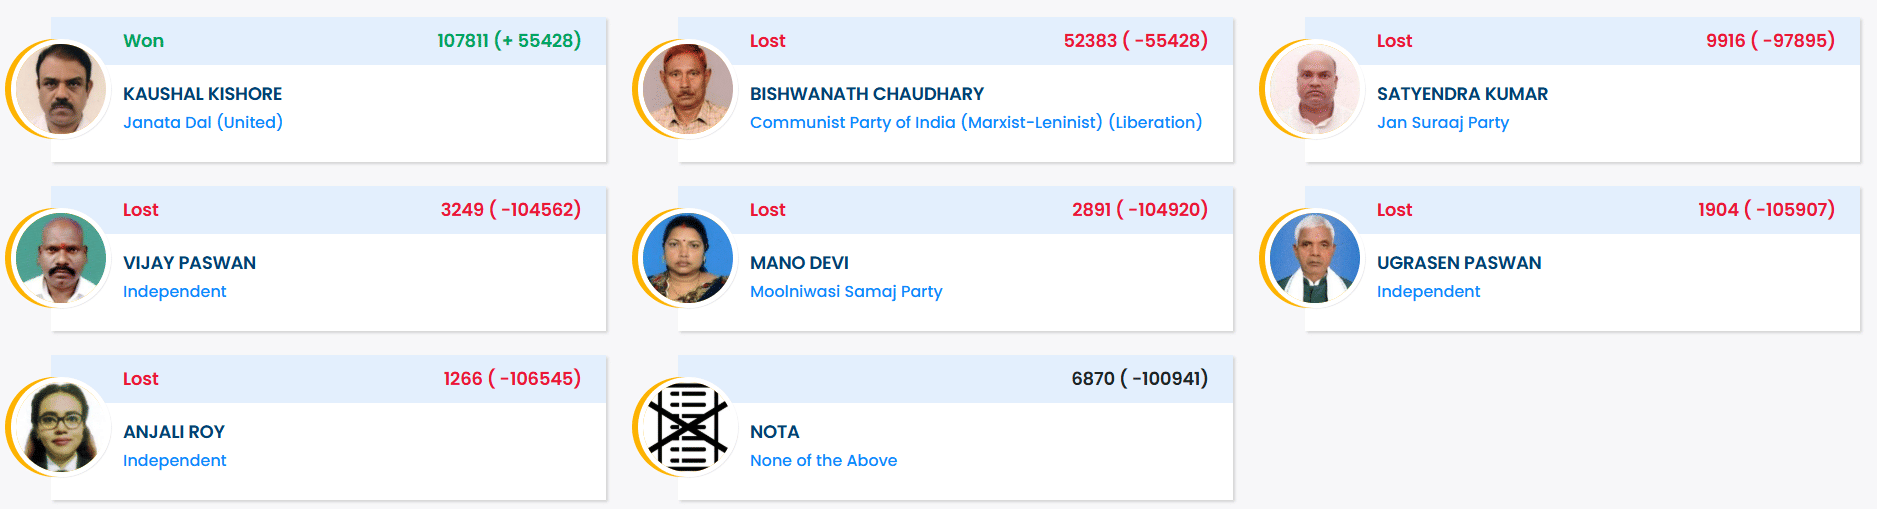The width and height of the screenshot is (1877, 509).
Task: Click the Won status label
Action: pyautogui.click(x=143, y=41)
